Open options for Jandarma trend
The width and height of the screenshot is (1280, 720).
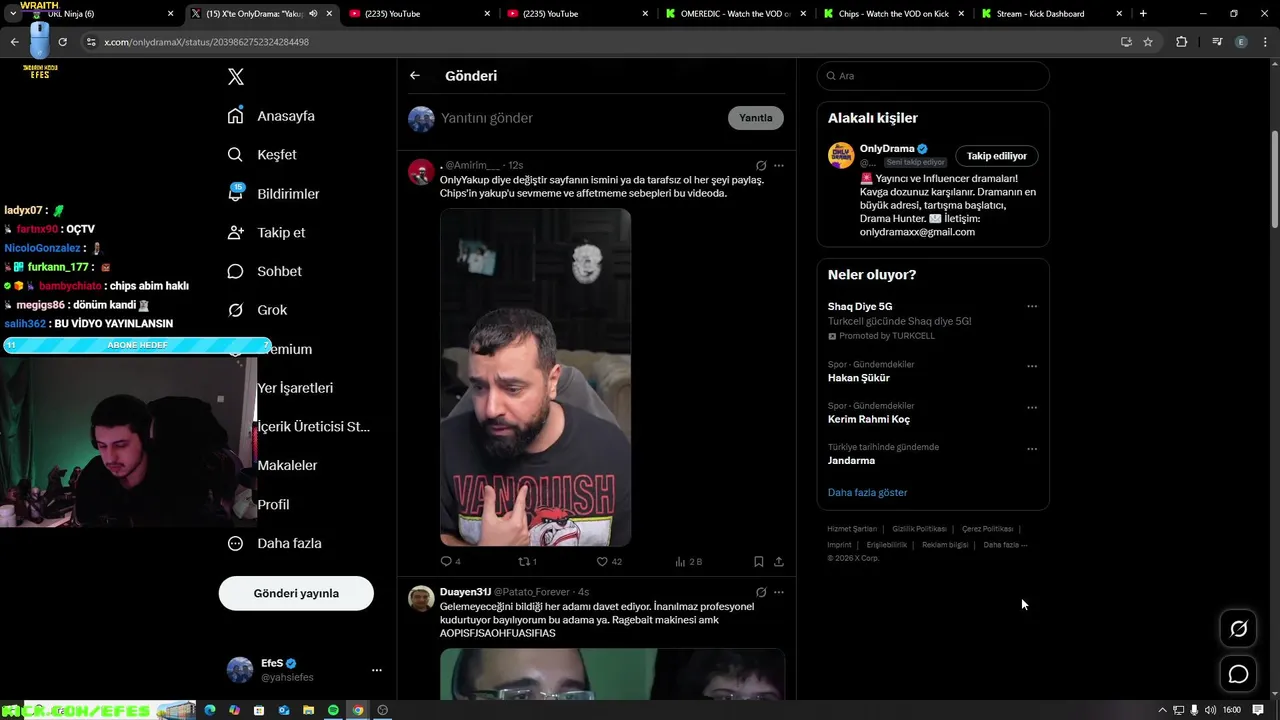[1032, 449]
